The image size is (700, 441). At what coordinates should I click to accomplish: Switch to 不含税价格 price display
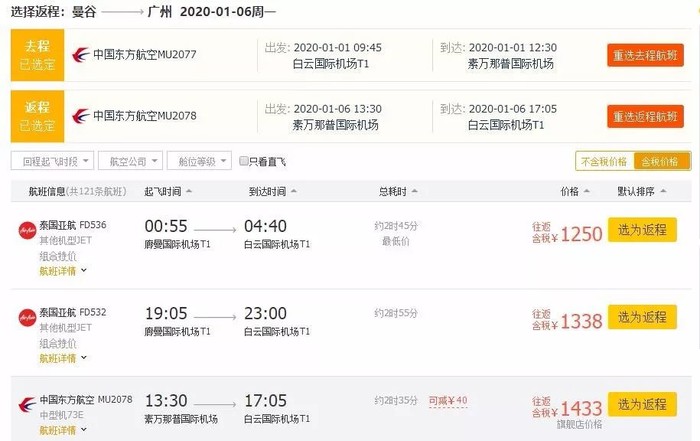coord(604,161)
